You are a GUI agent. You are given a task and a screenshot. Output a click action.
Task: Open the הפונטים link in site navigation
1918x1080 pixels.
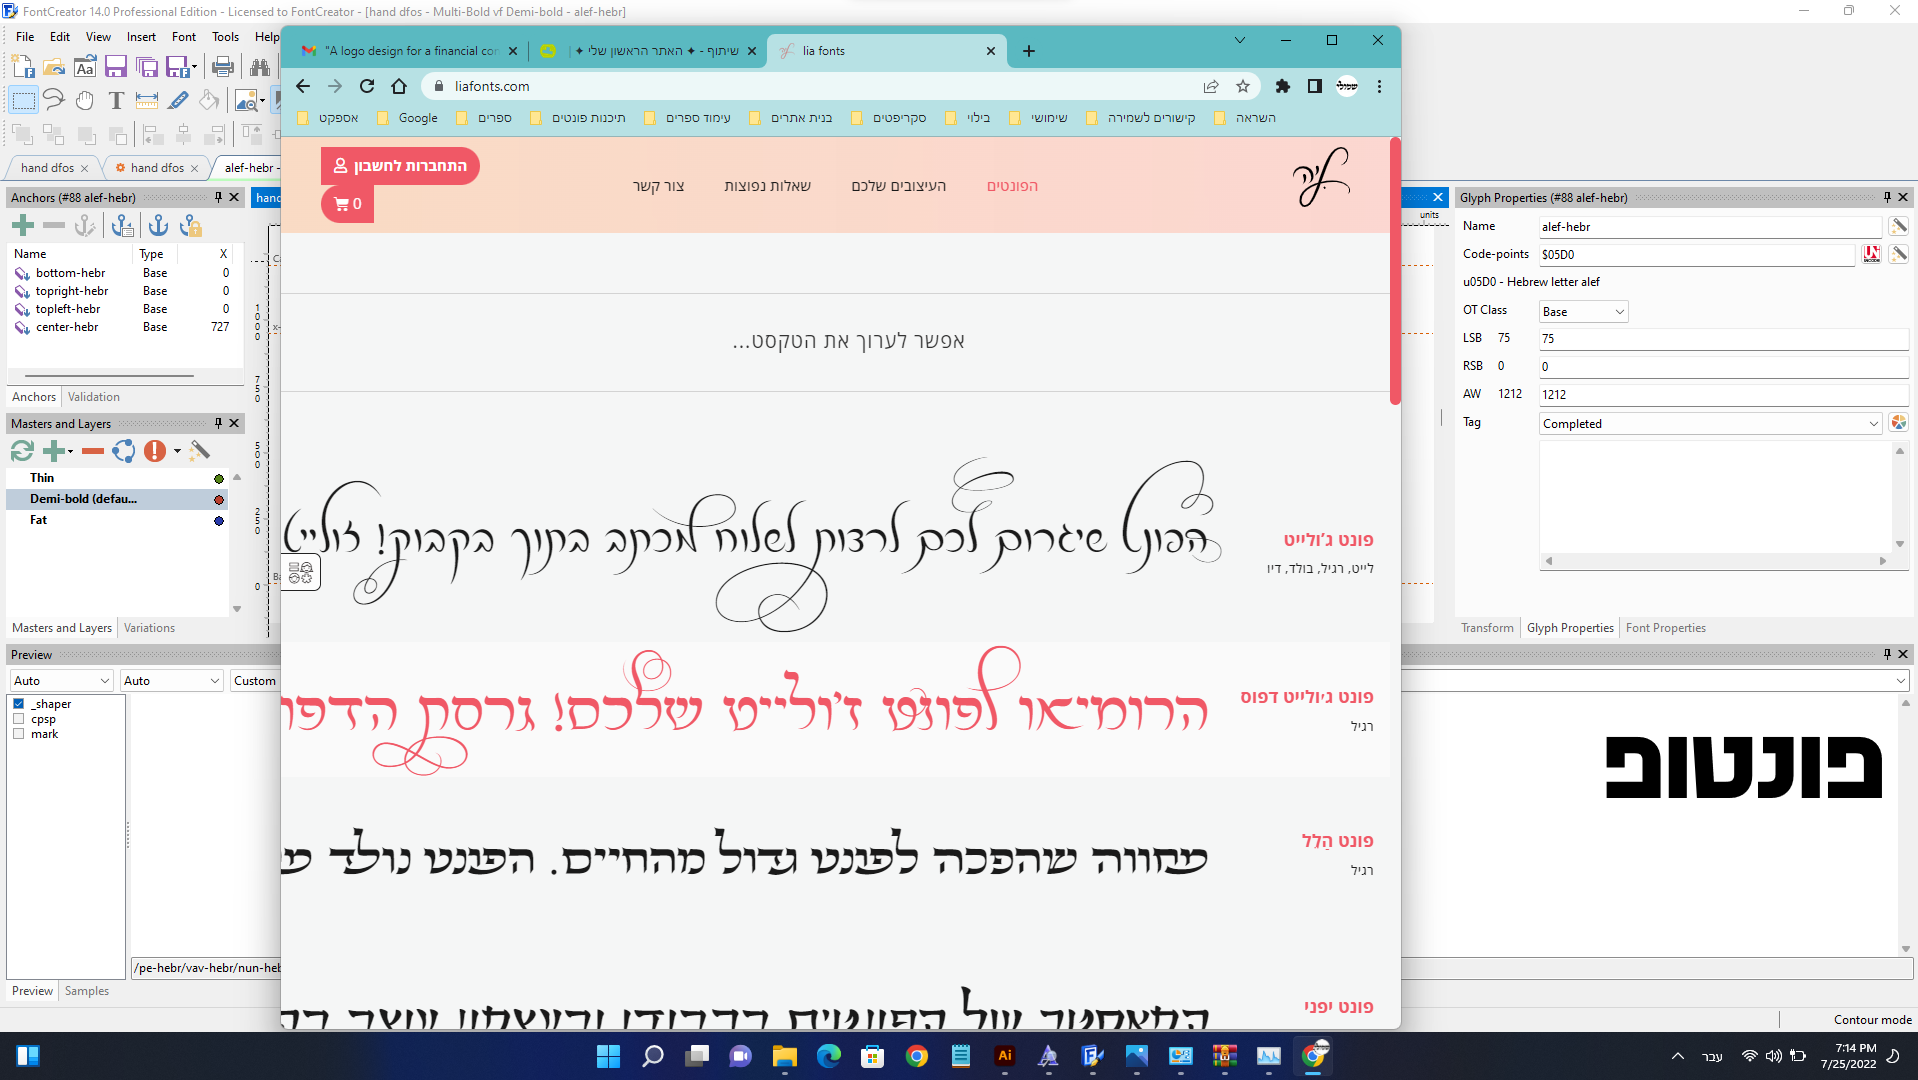click(1012, 186)
